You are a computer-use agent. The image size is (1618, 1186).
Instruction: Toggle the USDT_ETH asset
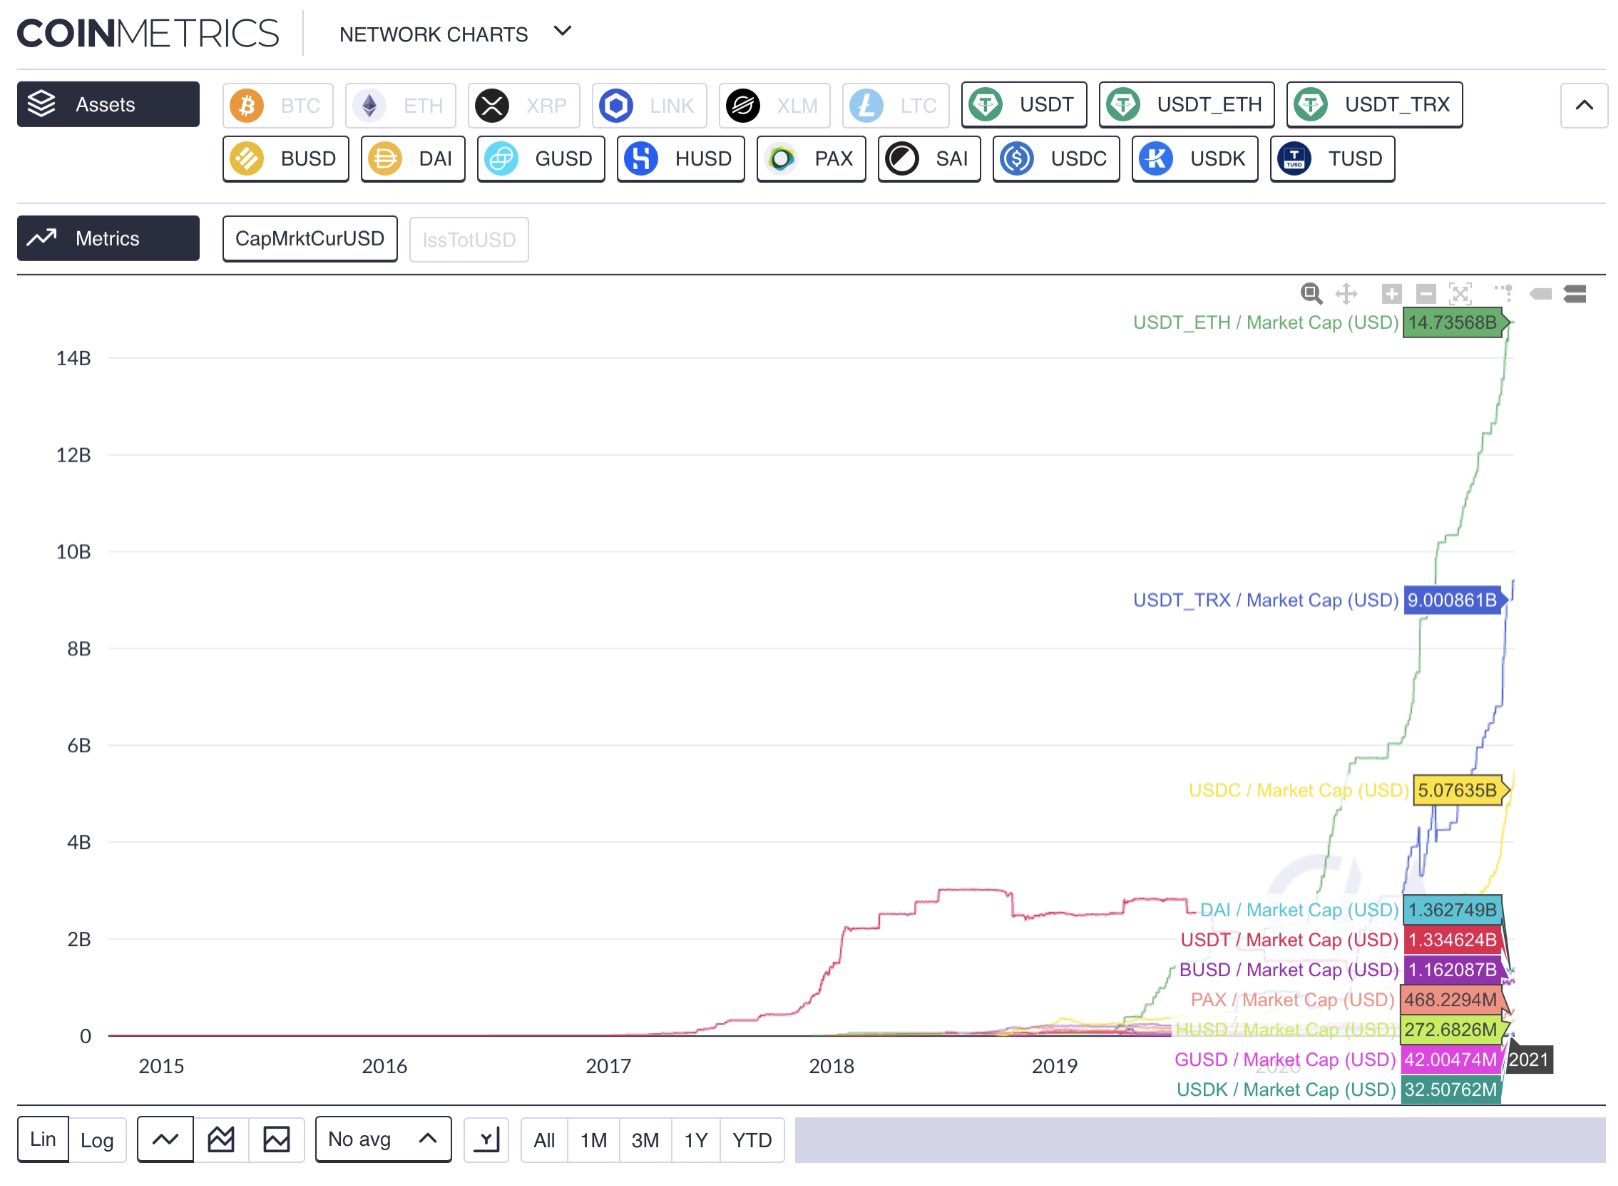click(x=1186, y=104)
